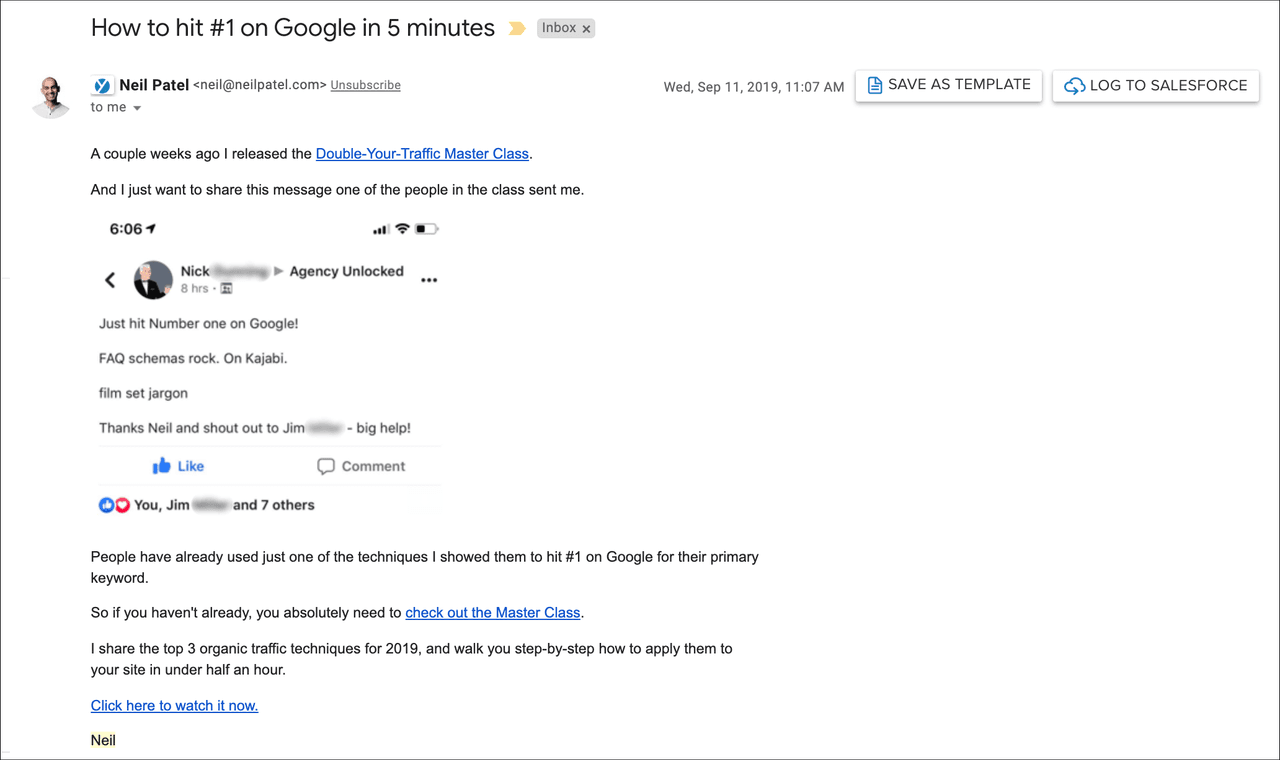This screenshot has width=1280, height=760.
Task: Click the Comment speech bubble icon
Action: pyautogui.click(x=326, y=466)
